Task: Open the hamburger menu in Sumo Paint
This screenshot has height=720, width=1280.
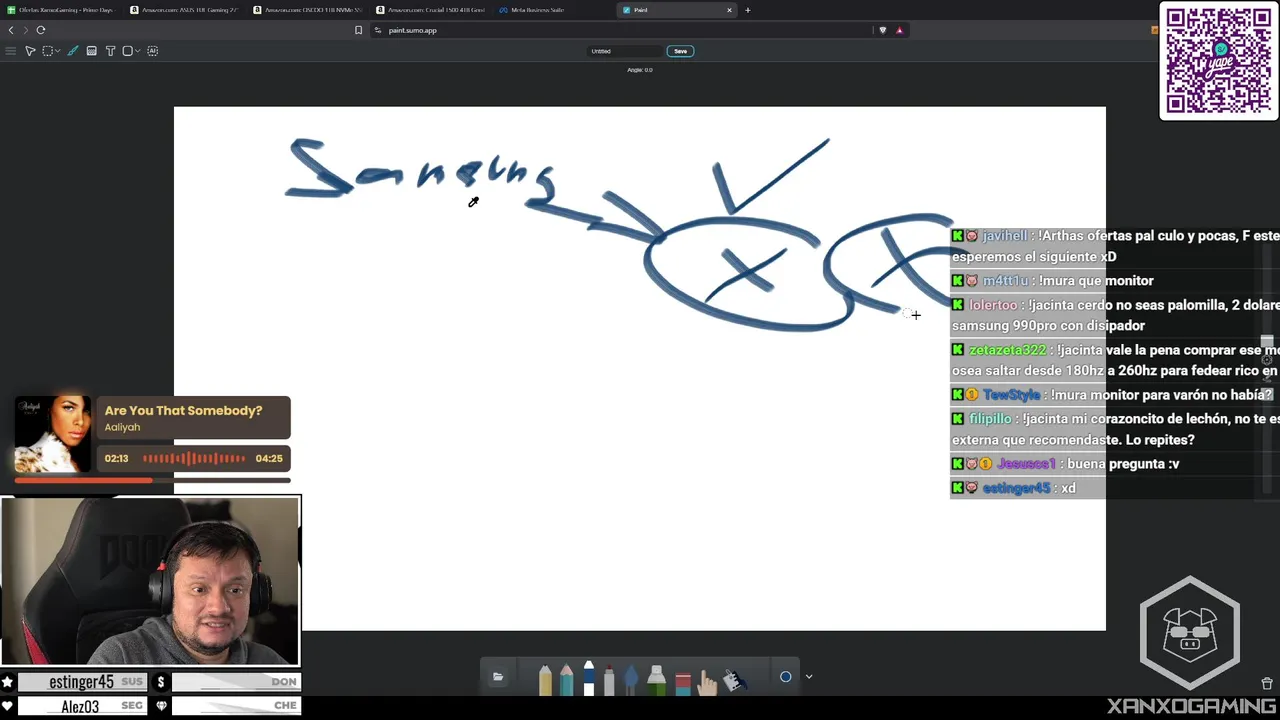Action: pos(11,51)
